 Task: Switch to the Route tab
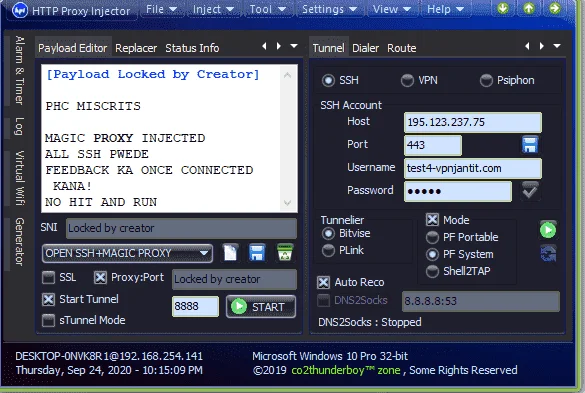pos(401,48)
